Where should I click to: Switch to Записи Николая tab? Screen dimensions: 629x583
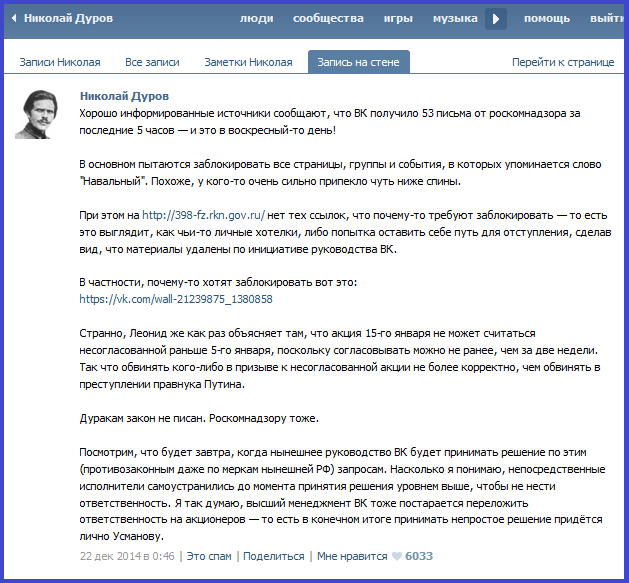60,62
